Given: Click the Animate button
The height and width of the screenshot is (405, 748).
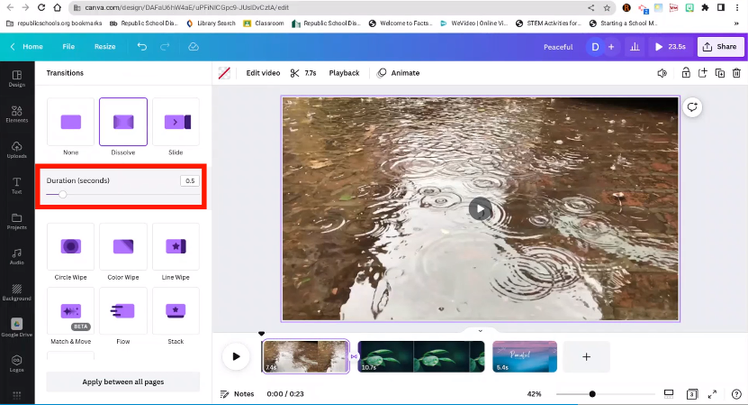Looking at the screenshot, I should [399, 73].
